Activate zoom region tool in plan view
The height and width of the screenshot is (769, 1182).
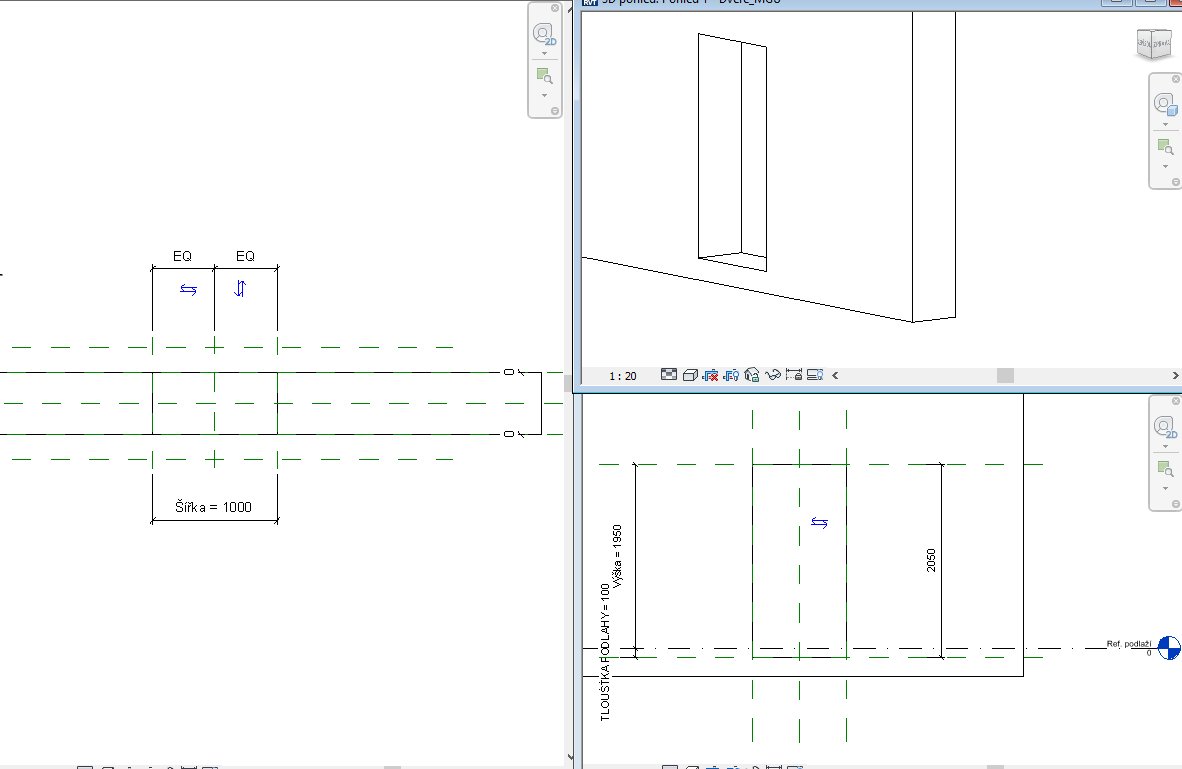click(x=544, y=75)
